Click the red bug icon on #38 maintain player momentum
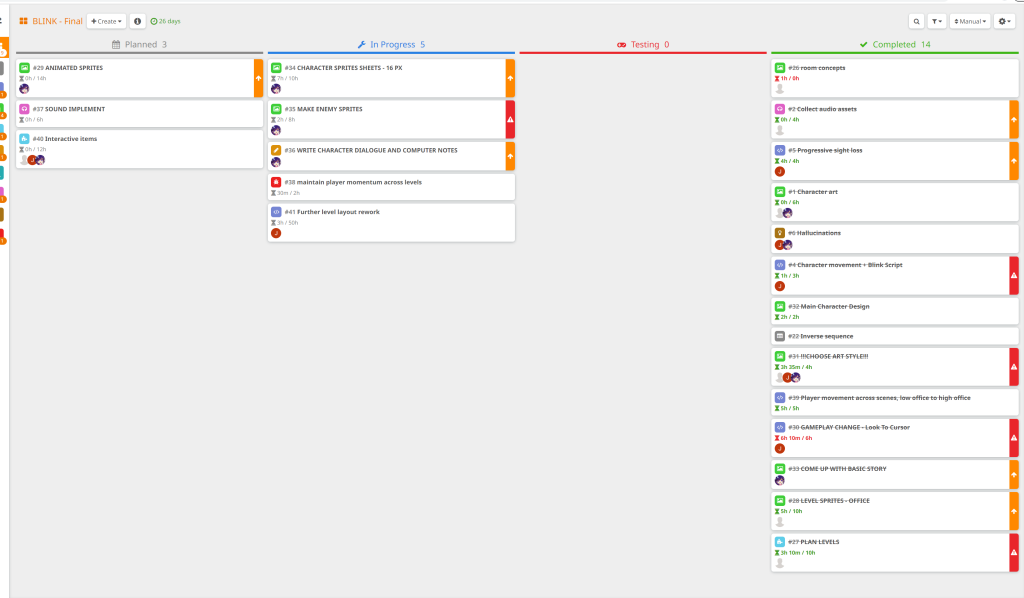This screenshot has height=598, width=1024. pyautogui.click(x=276, y=182)
